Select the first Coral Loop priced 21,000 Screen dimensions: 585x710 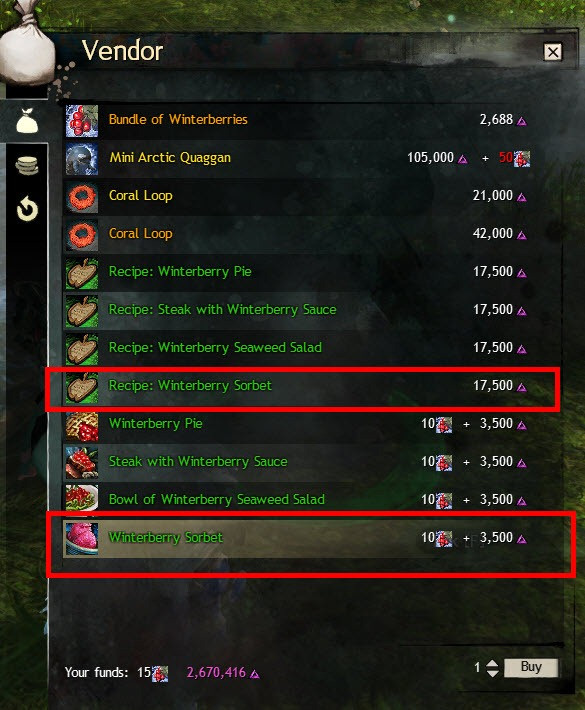tap(312, 197)
